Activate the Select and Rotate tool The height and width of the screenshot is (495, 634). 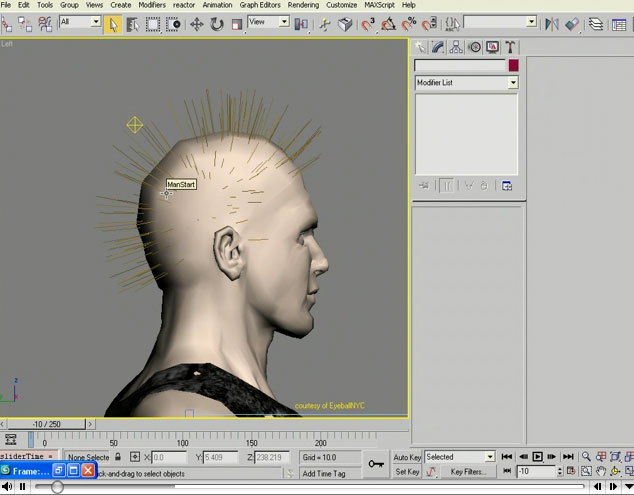click(x=216, y=24)
